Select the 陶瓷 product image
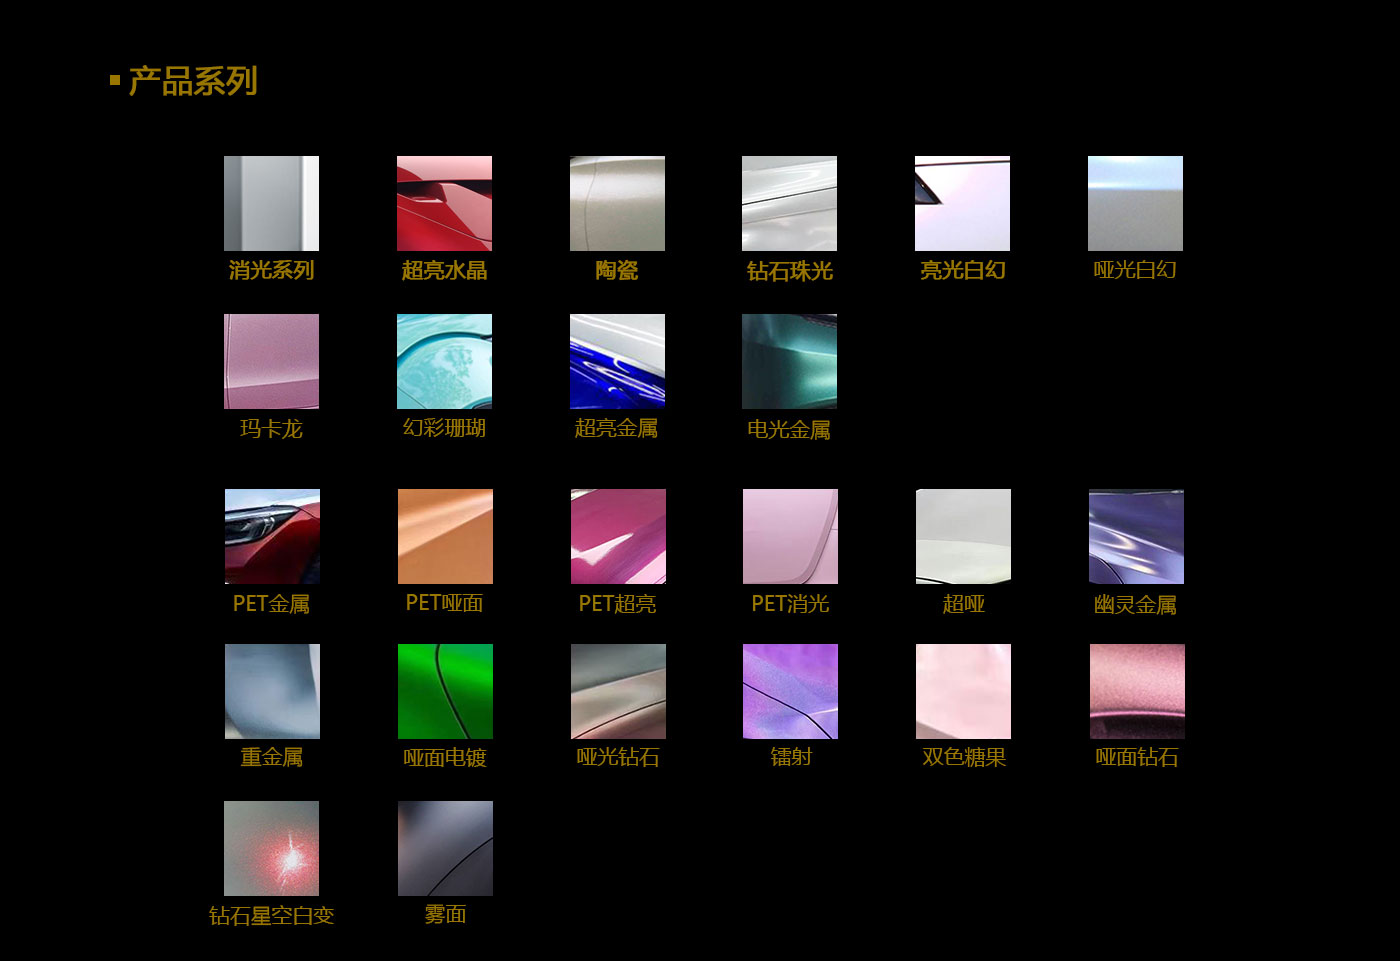 617,203
